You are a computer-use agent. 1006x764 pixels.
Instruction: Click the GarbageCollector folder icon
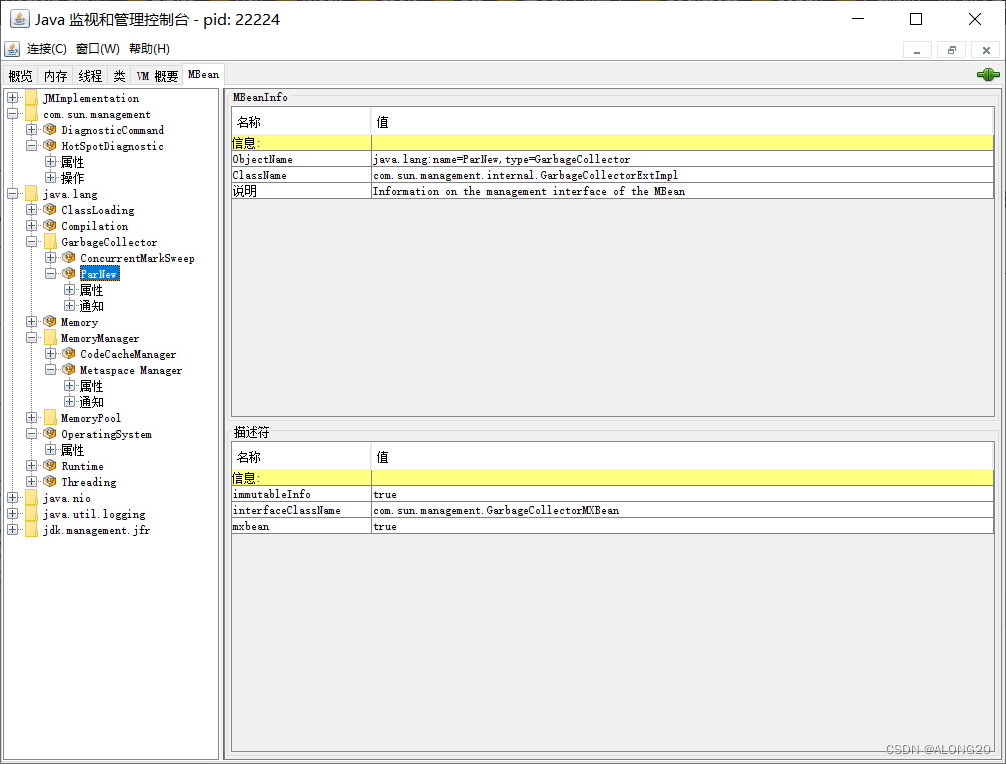point(50,242)
